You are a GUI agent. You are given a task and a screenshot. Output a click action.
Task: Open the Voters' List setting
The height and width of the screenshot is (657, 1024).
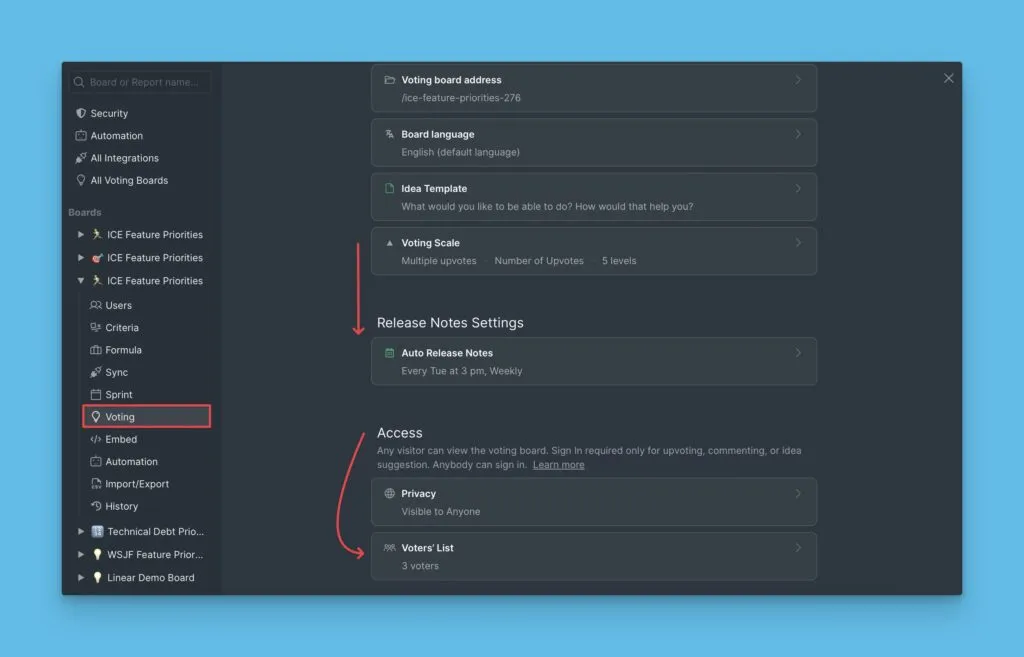click(593, 556)
